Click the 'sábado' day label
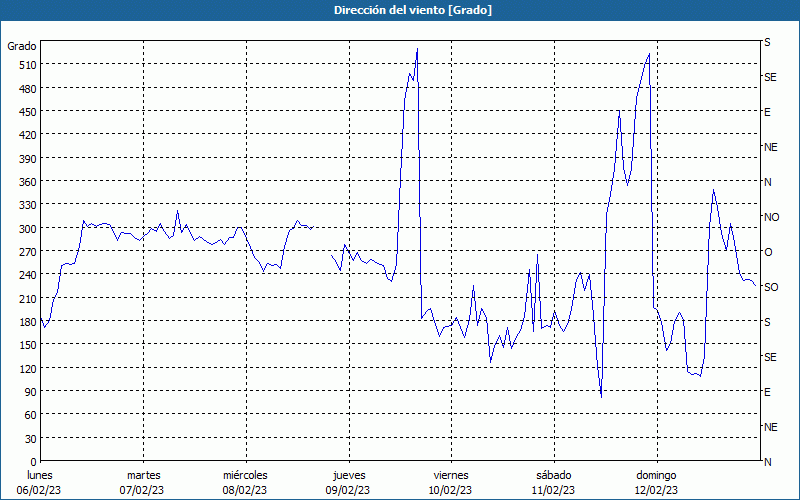The image size is (800, 500). [554, 475]
